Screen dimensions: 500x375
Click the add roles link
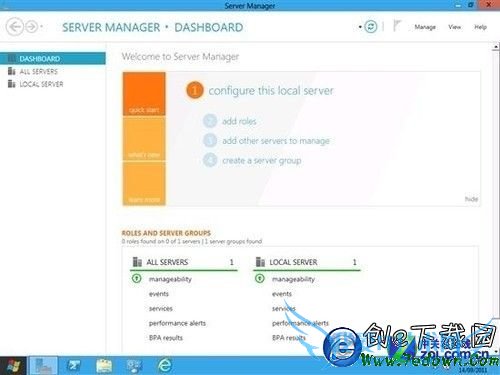pos(239,121)
